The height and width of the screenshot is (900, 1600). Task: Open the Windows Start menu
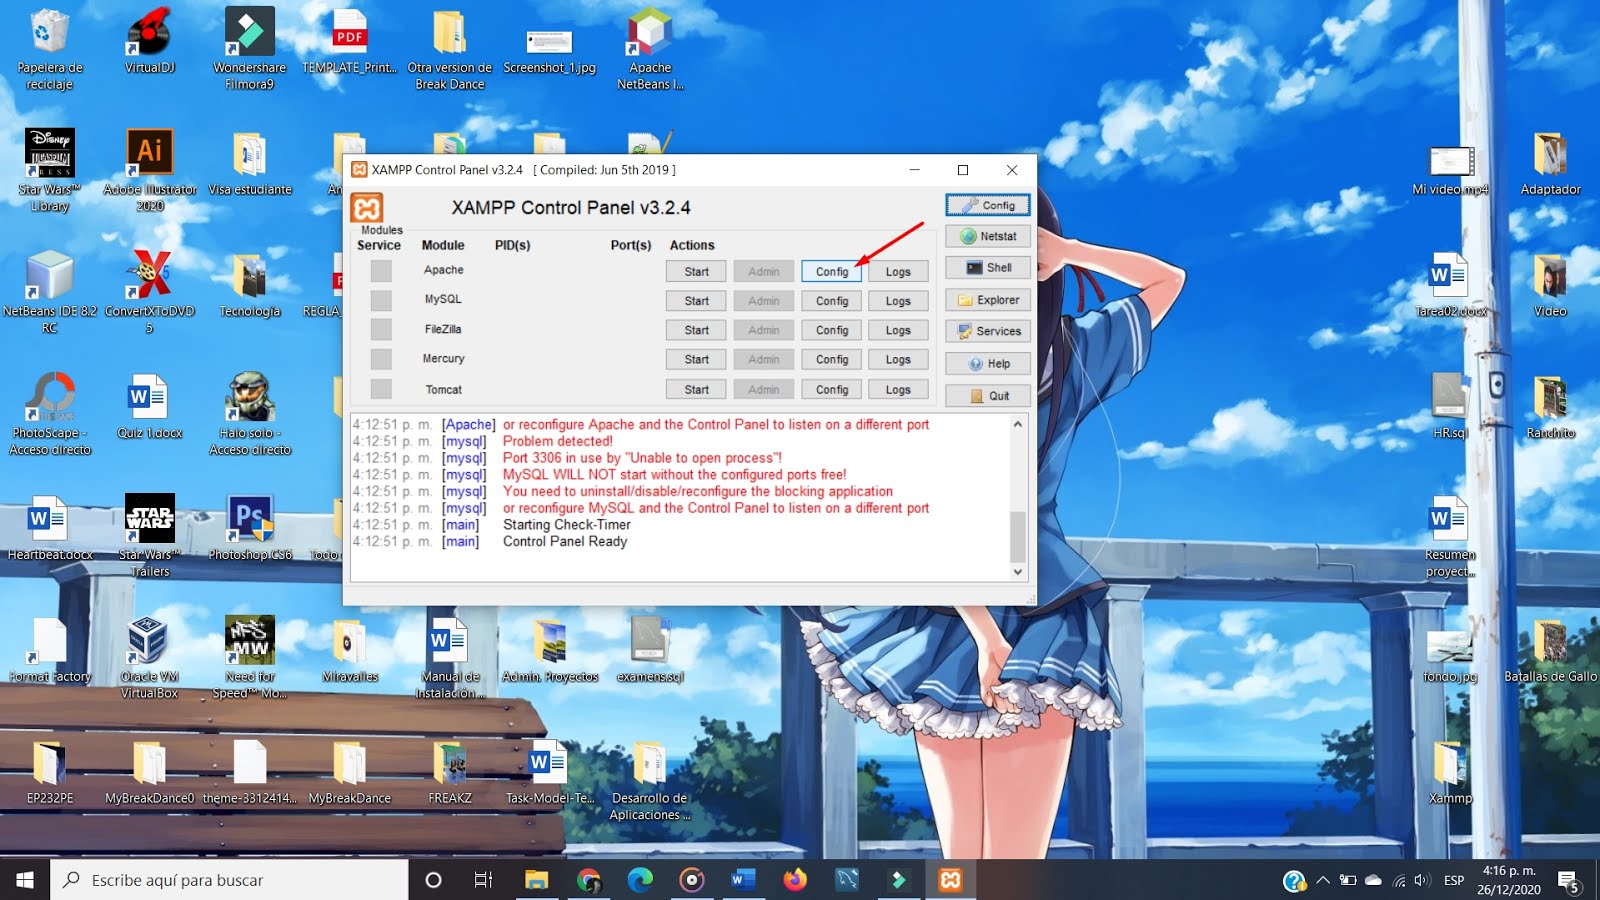pos(25,880)
